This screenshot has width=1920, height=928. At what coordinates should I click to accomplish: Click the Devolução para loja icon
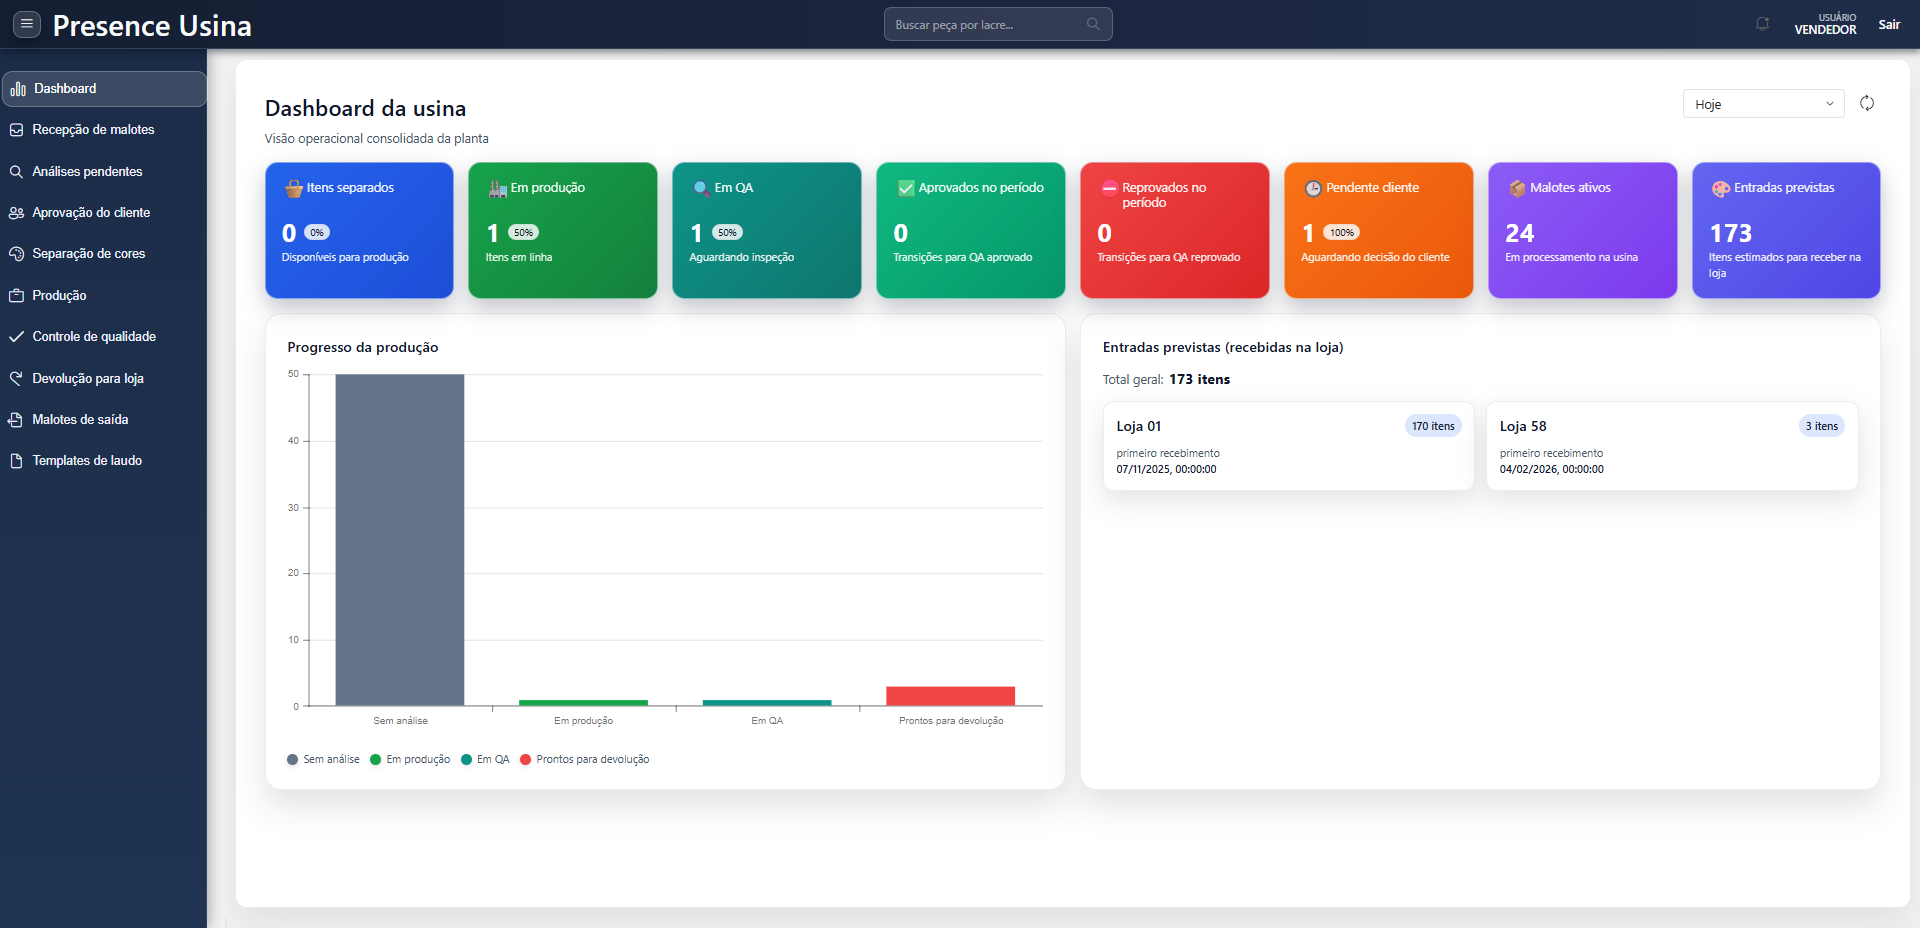tap(16, 378)
